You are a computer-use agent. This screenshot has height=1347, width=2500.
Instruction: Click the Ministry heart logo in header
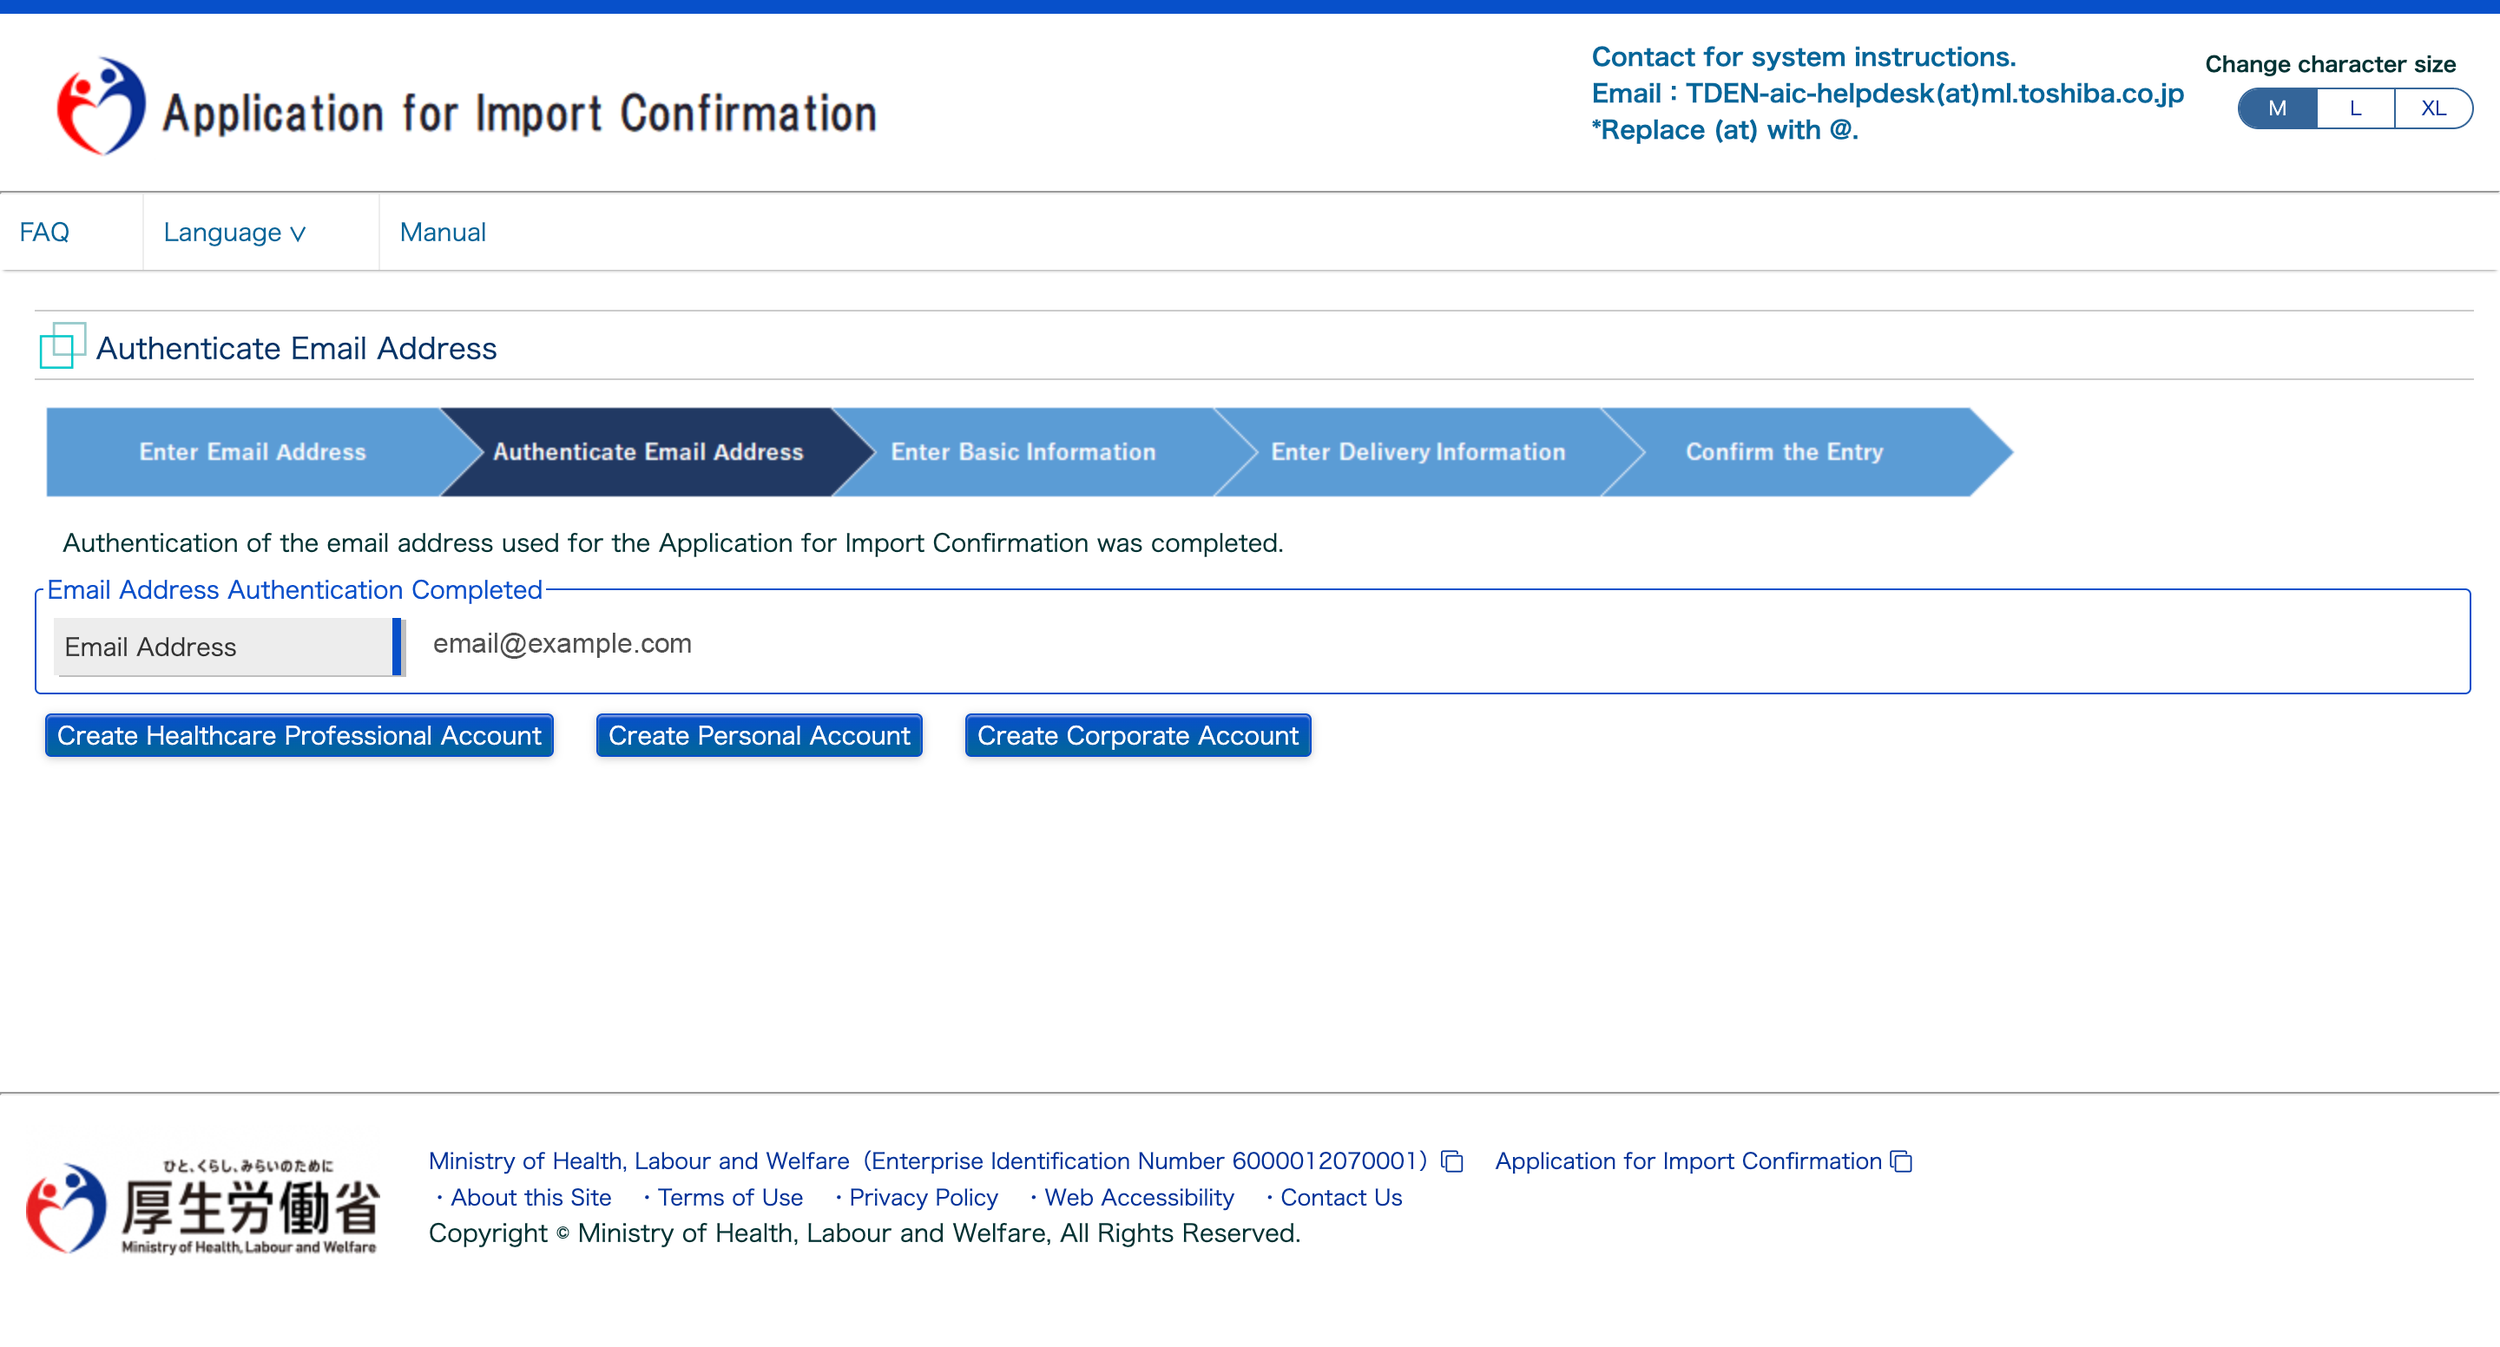[100, 107]
